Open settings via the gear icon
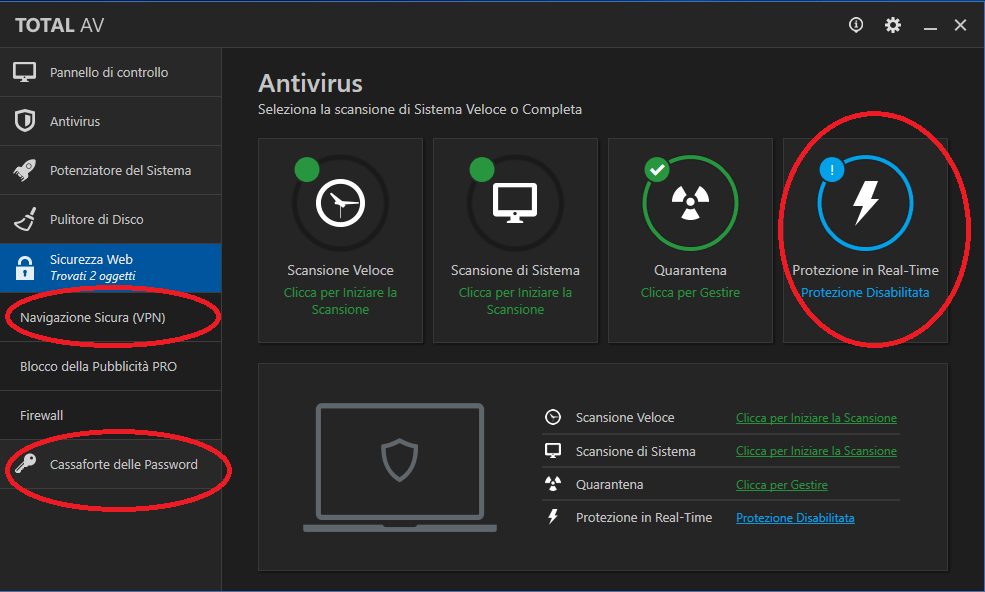Image resolution: width=985 pixels, height=592 pixels. 893,25
